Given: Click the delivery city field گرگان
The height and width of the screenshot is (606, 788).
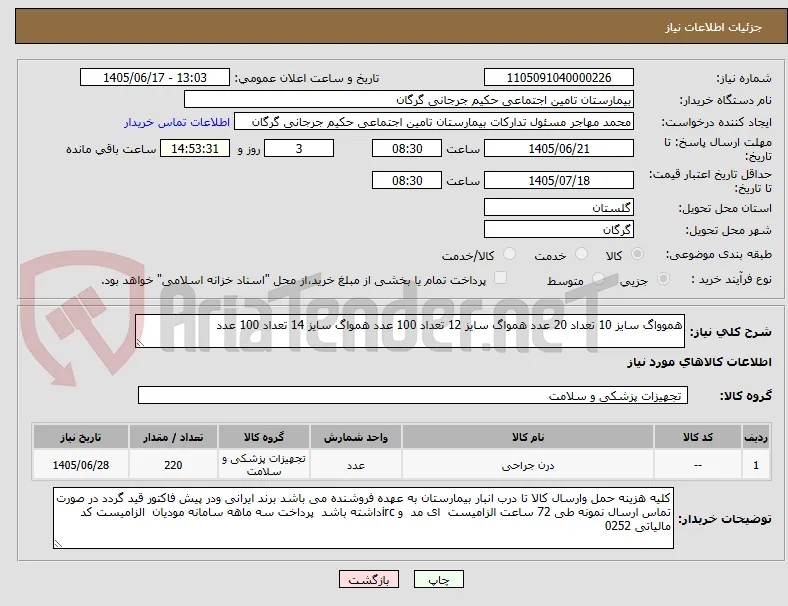Looking at the screenshot, I should click(x=559, y=229).
